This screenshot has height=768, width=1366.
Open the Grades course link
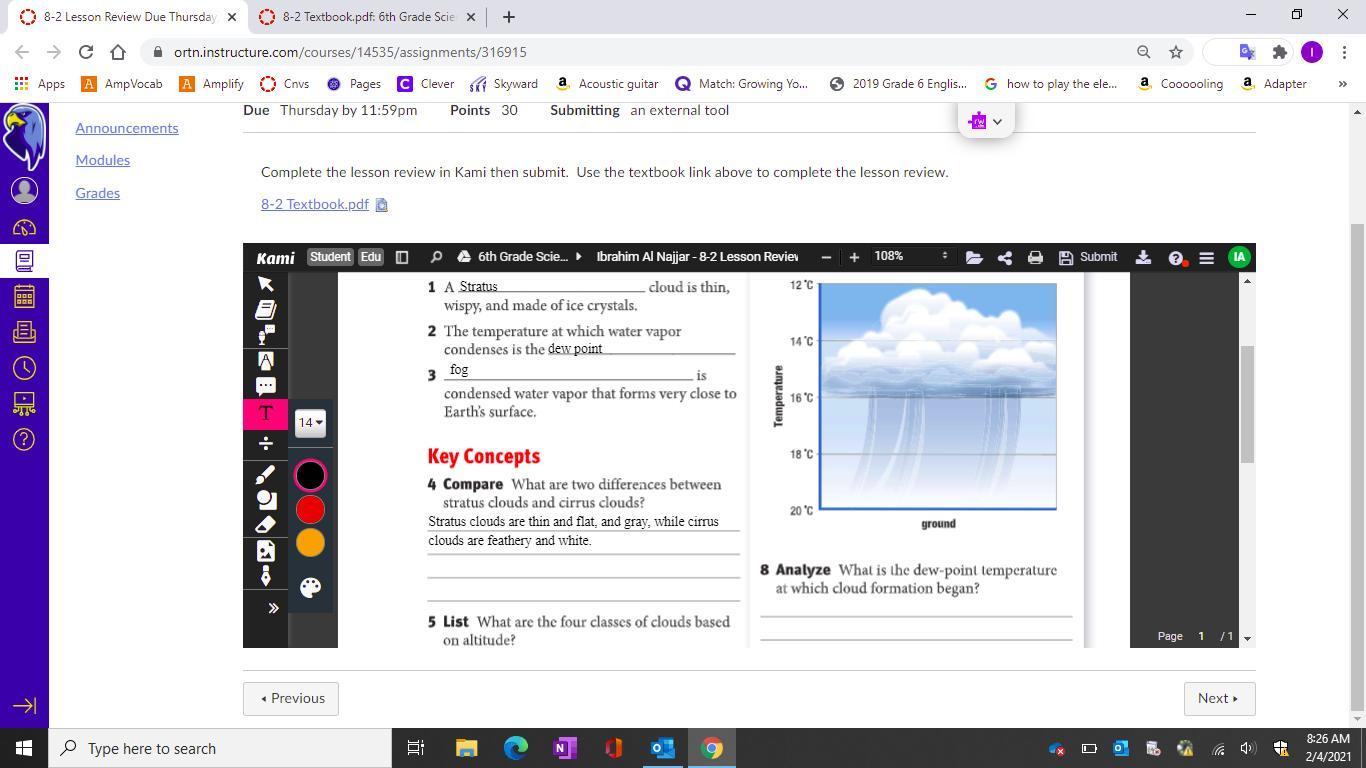98,193
